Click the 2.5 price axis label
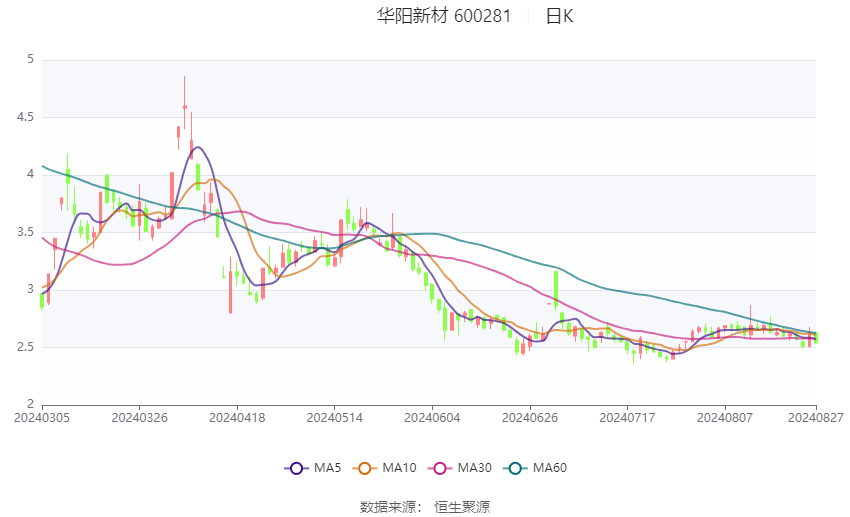The width and height of the screenshot is (850, 517). coord(25,347)
